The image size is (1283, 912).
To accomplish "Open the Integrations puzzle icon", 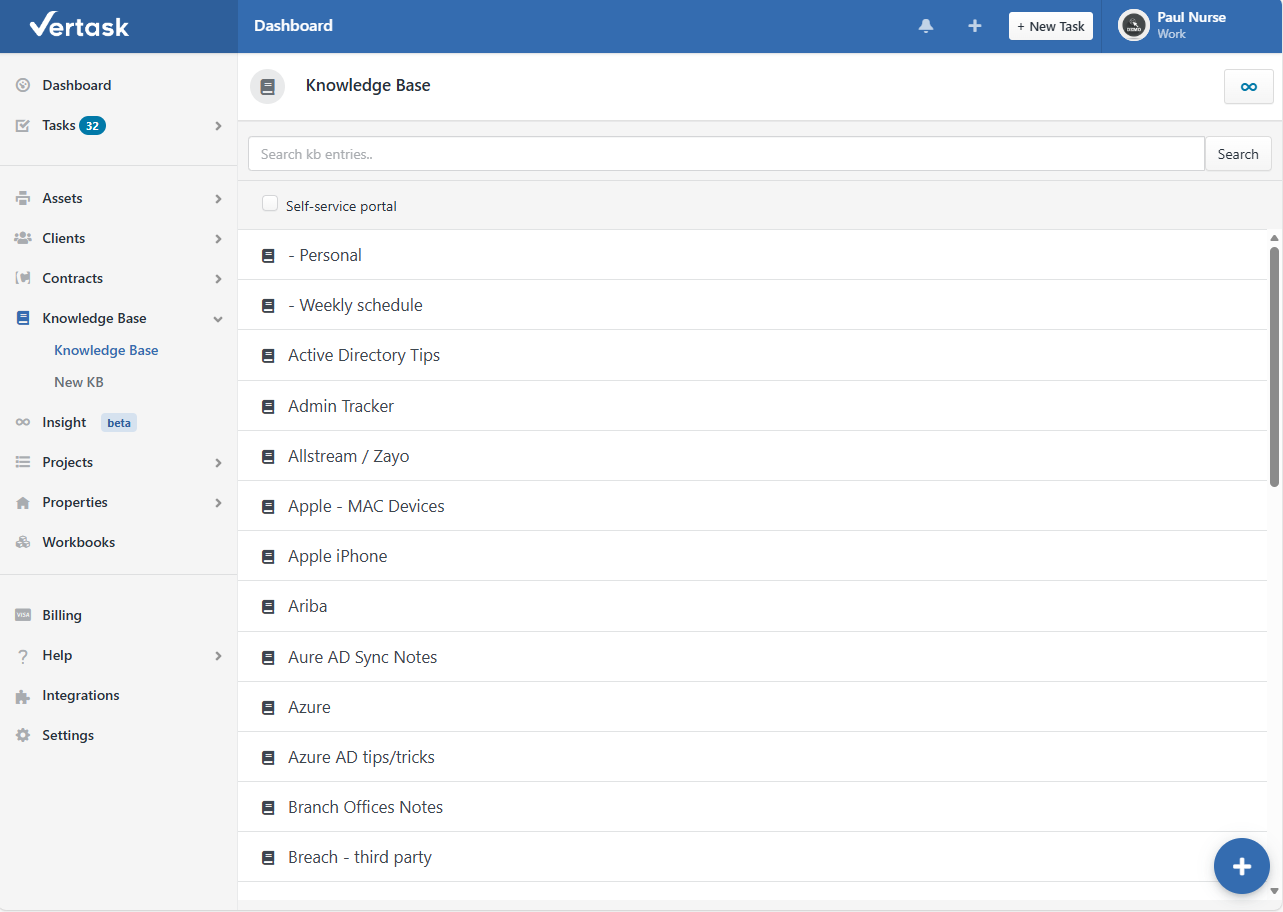I will click(21, 695).
